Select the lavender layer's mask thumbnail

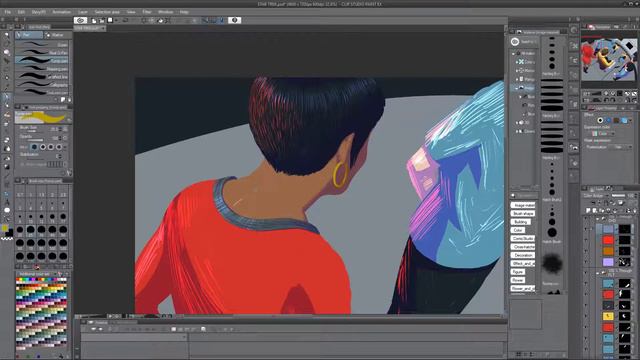pyautogui.click(x=624, y=262)
